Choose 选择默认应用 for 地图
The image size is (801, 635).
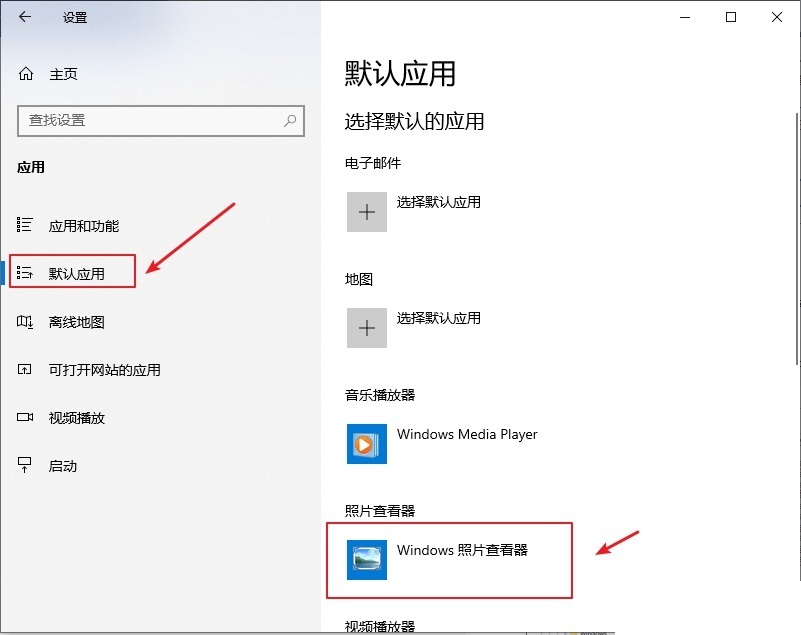[x=438, y=318]
